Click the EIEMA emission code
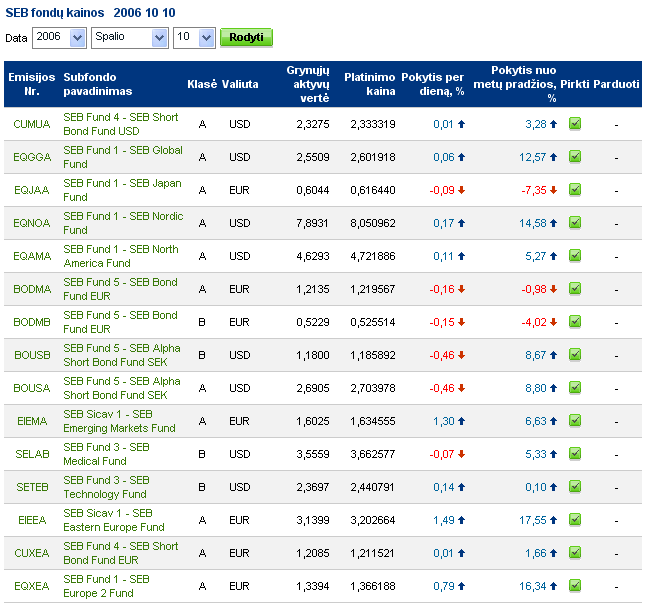 pos(32,421)
